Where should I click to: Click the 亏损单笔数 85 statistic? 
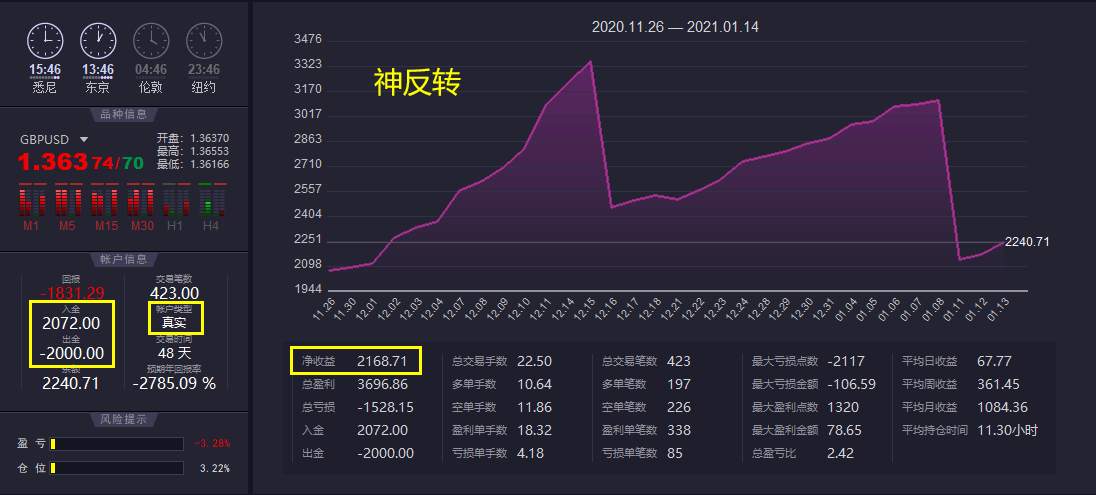coord(642,453)
